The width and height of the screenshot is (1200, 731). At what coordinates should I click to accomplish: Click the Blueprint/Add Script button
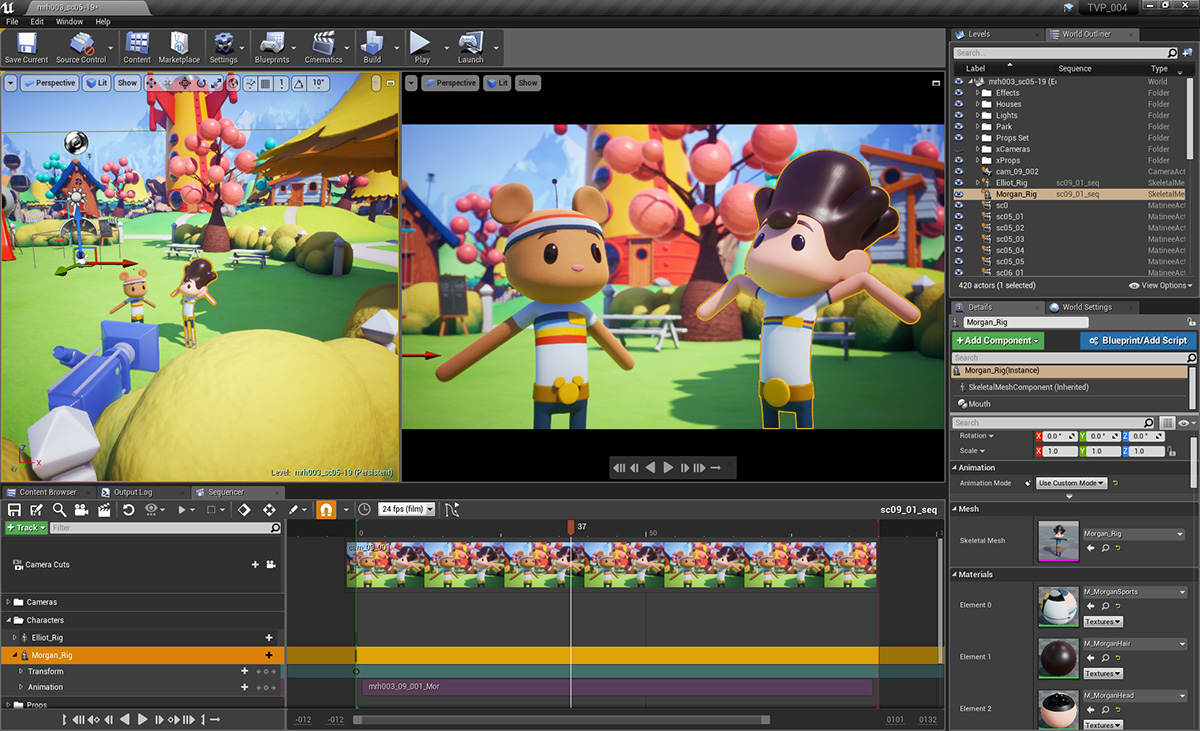1138,341
